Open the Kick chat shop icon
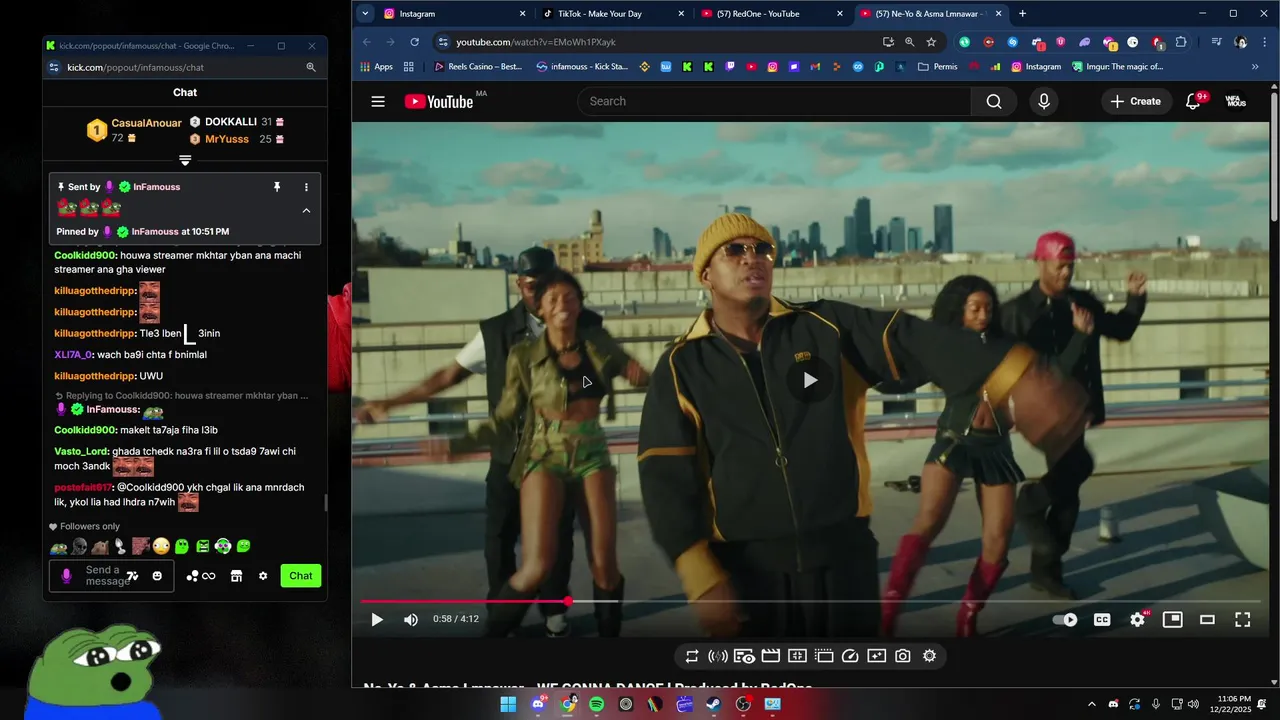This screenshot has height=720, width=1280. pyautogui.click(x=236, y=576)
